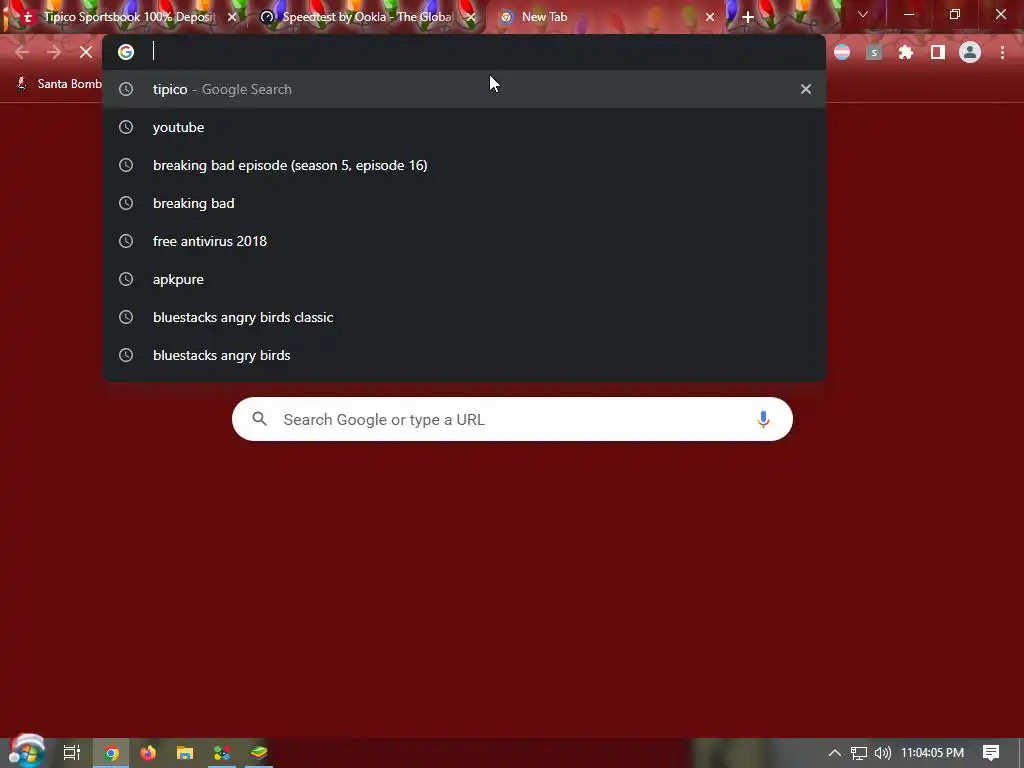Click the clock showing 11:04:05 PM
The width and height of the screenshot is (1024, 768).
(x=933, y=753)
